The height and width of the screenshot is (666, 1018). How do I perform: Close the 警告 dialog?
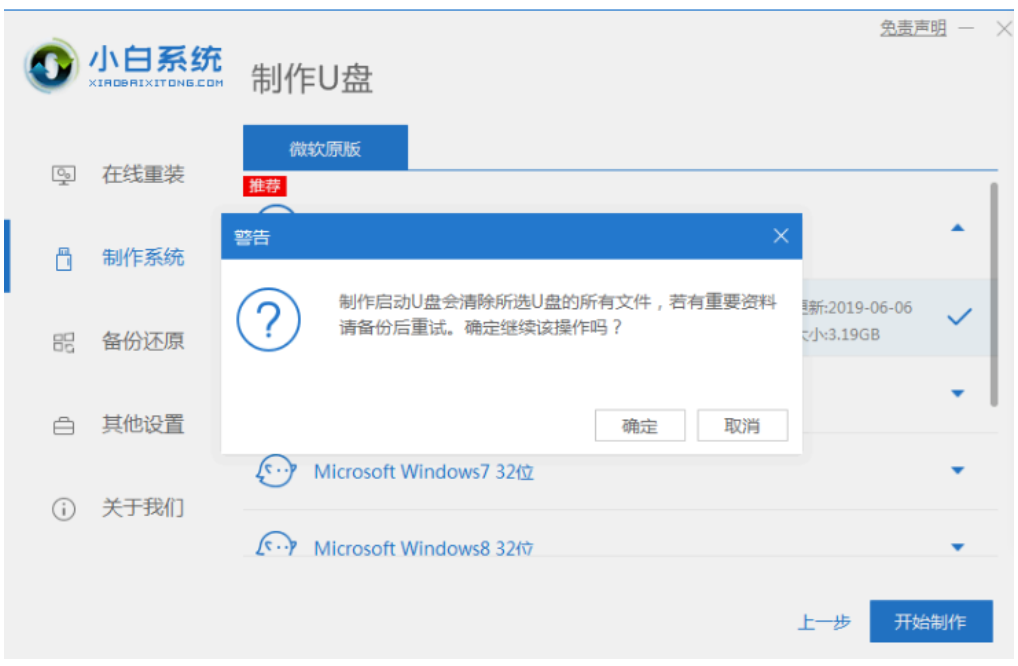pos(781,237)
